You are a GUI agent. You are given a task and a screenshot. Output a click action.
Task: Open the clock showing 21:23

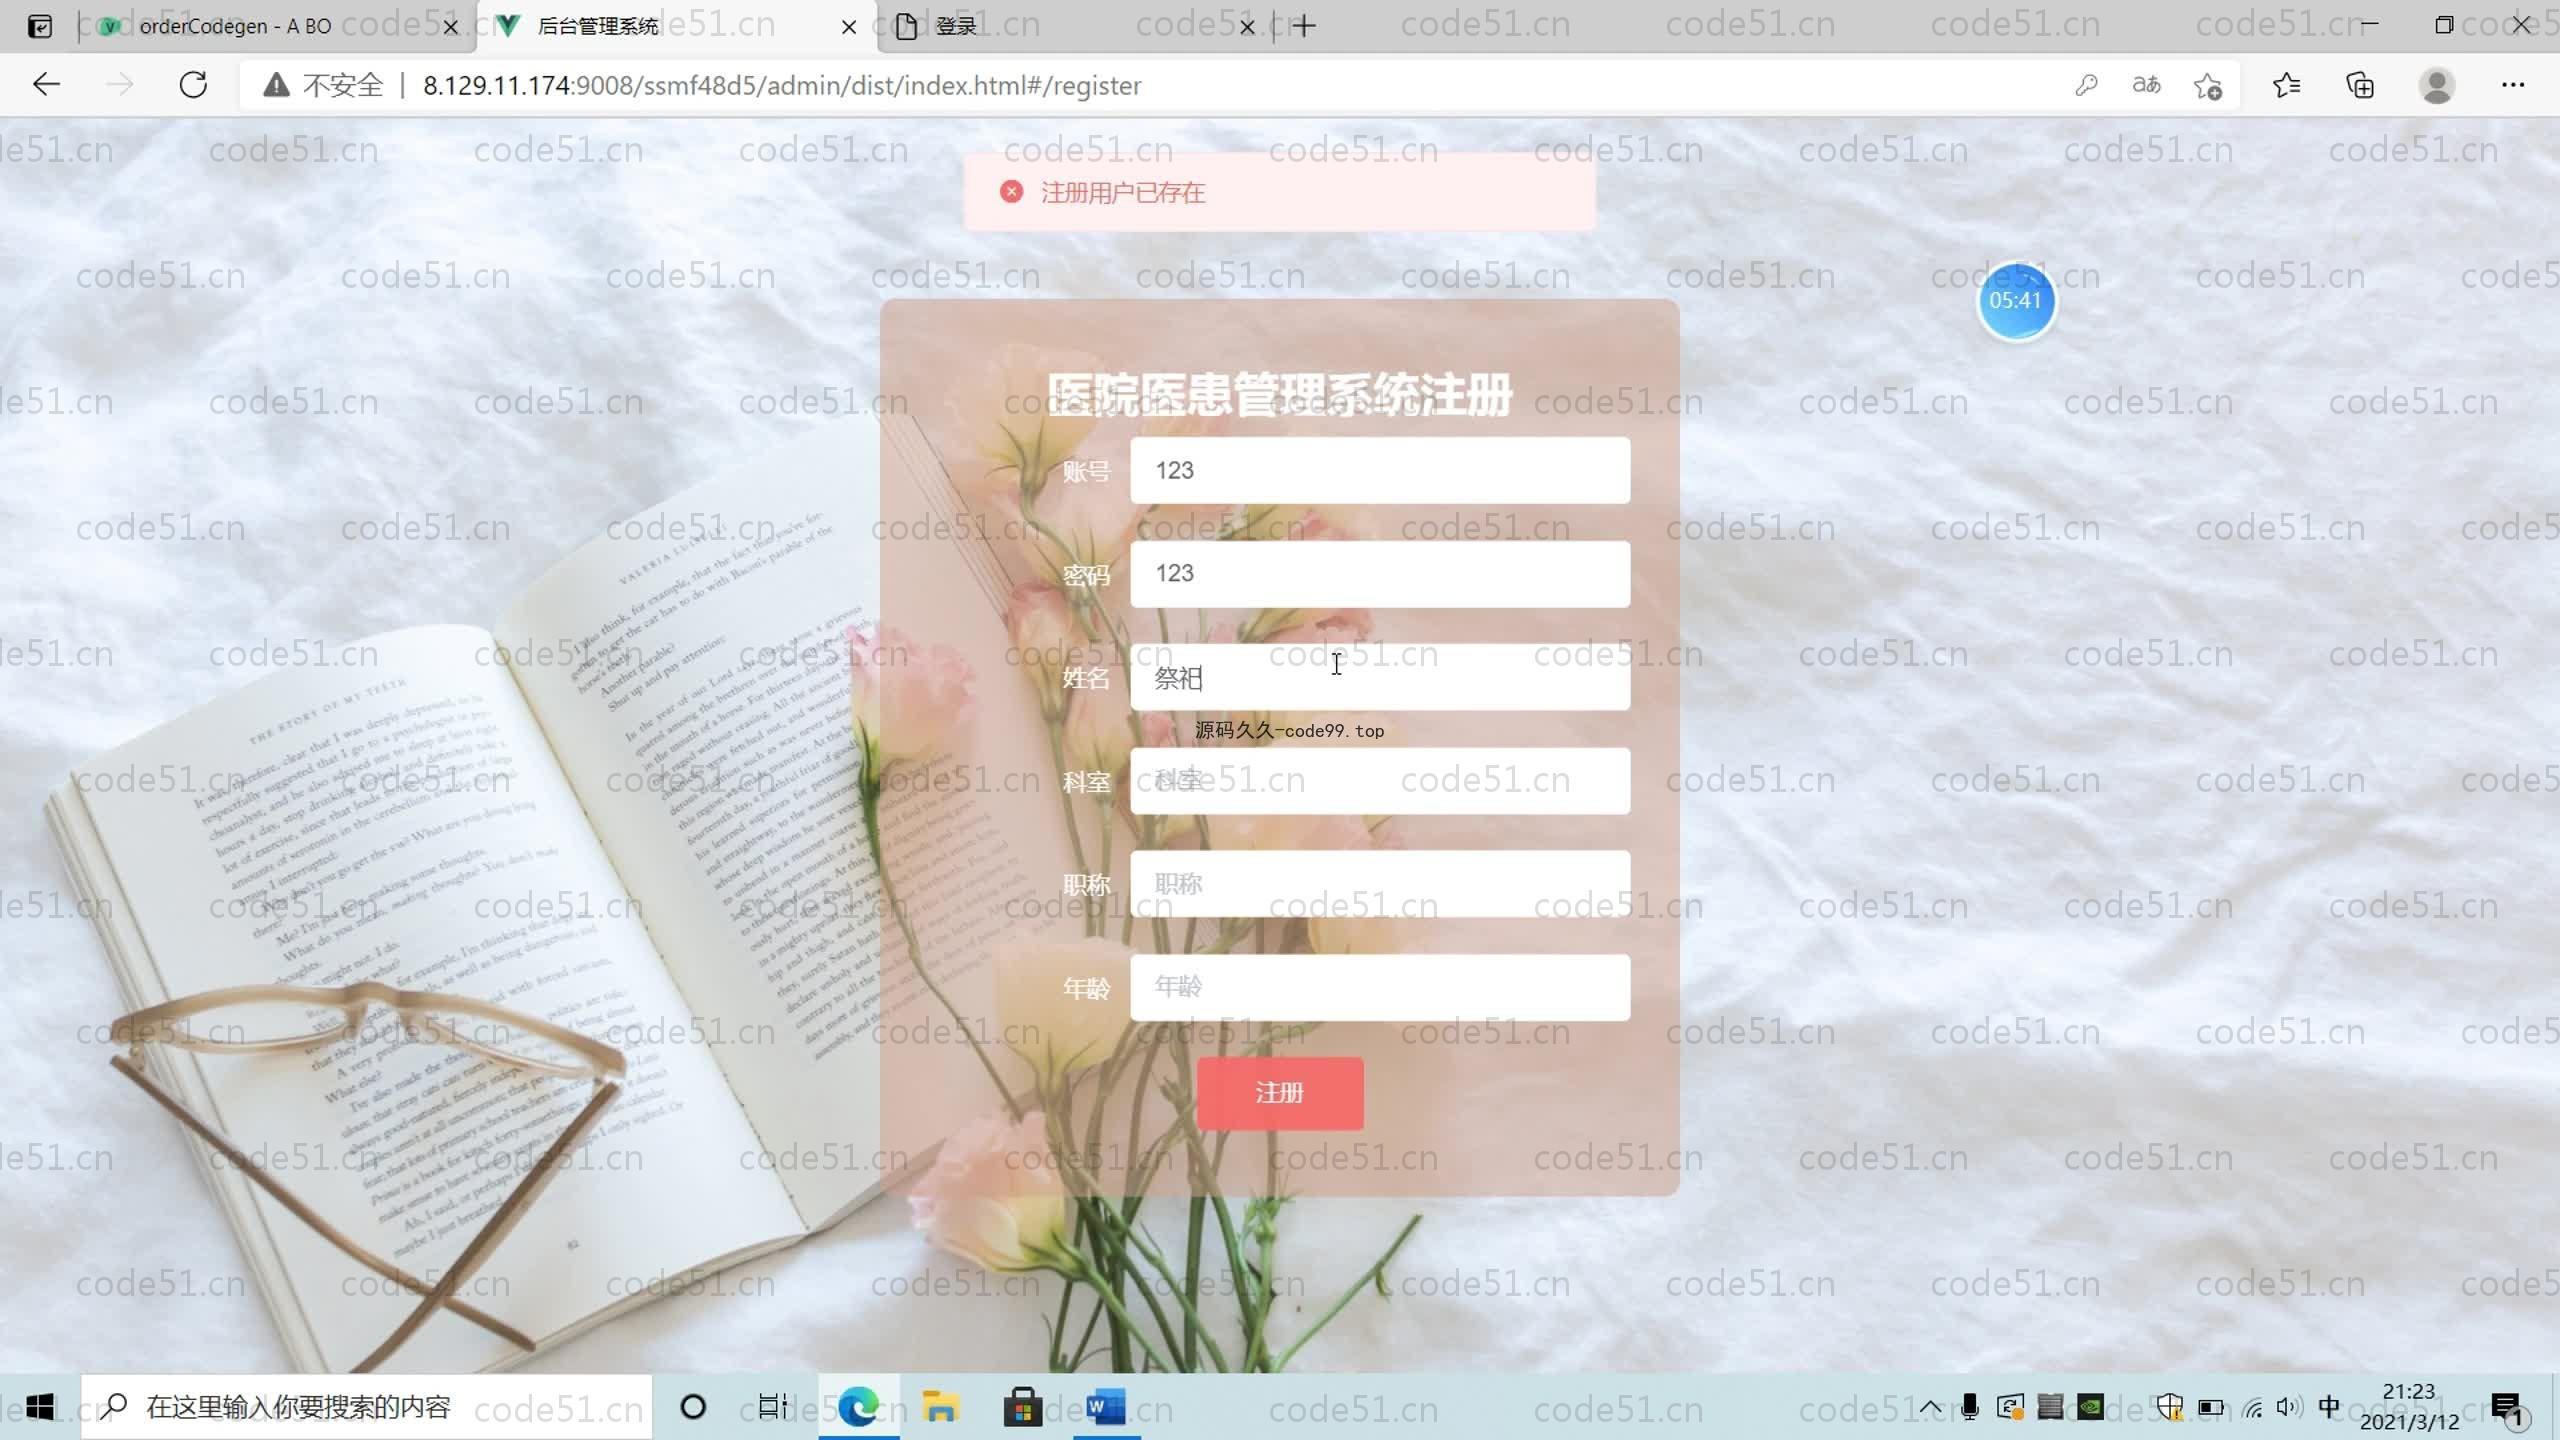coord(2409,1406)
